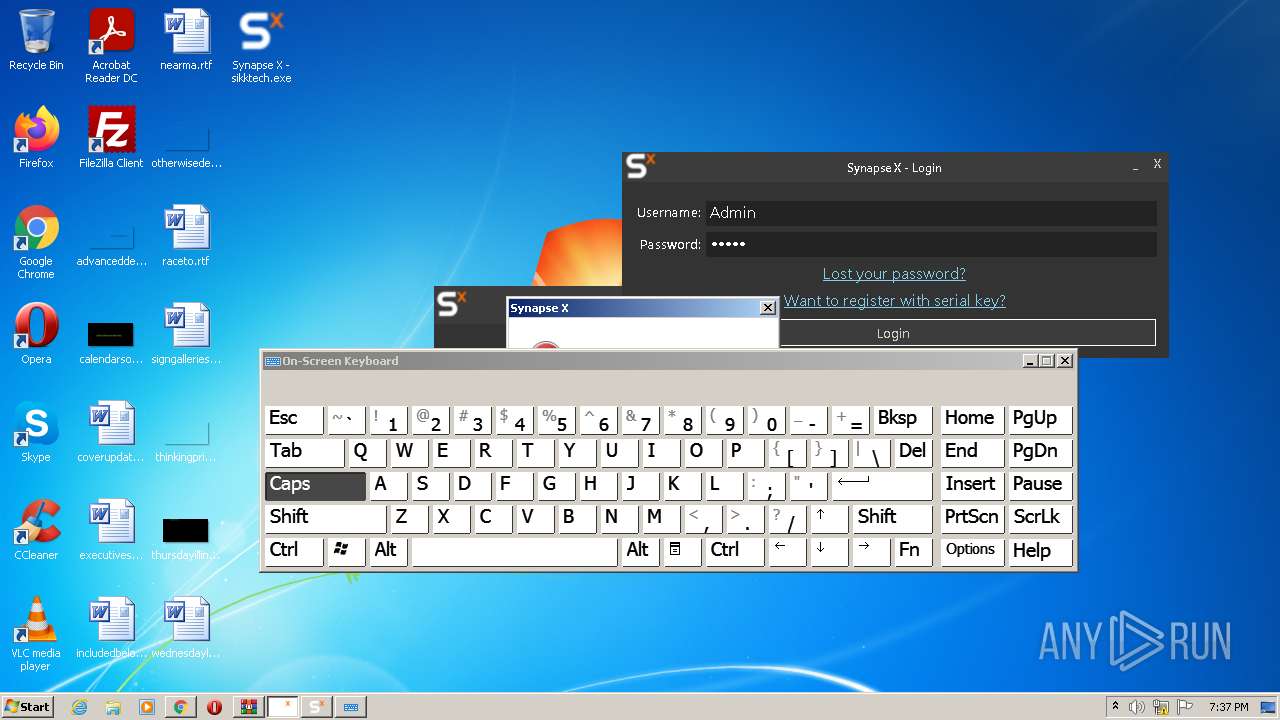This screenshot has height=720, width=1280.
Task: Launch CCleaner desktop shortcut
Action: 36,529
